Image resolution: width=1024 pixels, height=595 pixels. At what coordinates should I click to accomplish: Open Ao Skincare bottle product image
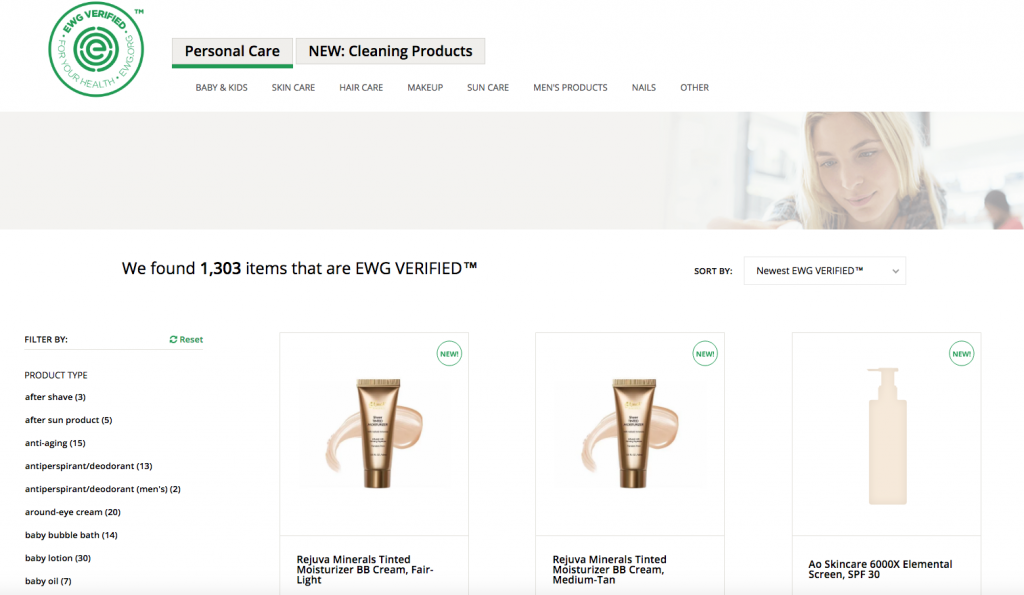coord(887,436)
